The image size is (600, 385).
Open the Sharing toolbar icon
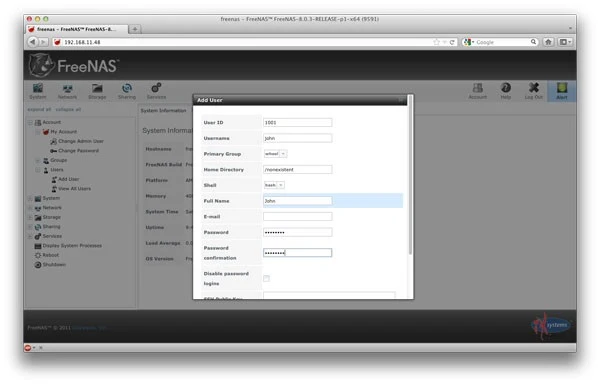127,91
